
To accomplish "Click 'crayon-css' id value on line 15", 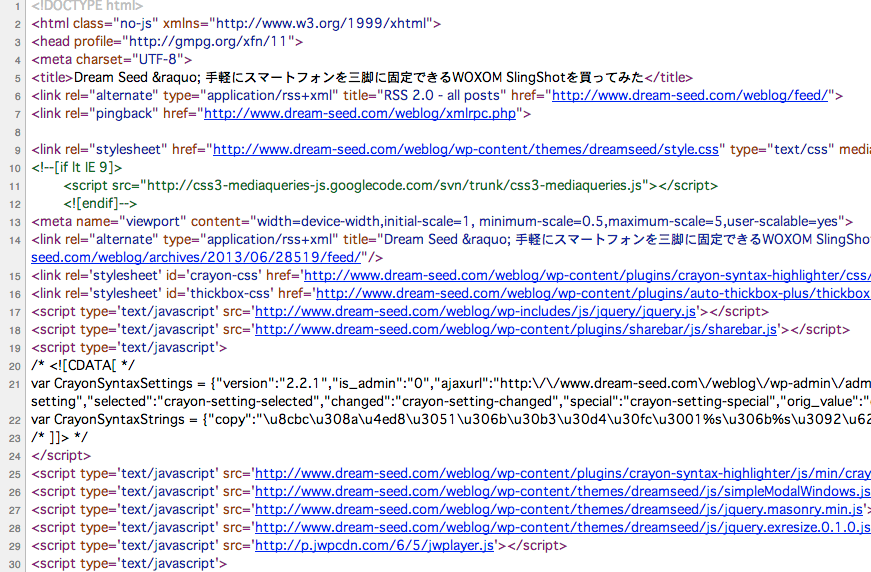I will tap(222, 275).
